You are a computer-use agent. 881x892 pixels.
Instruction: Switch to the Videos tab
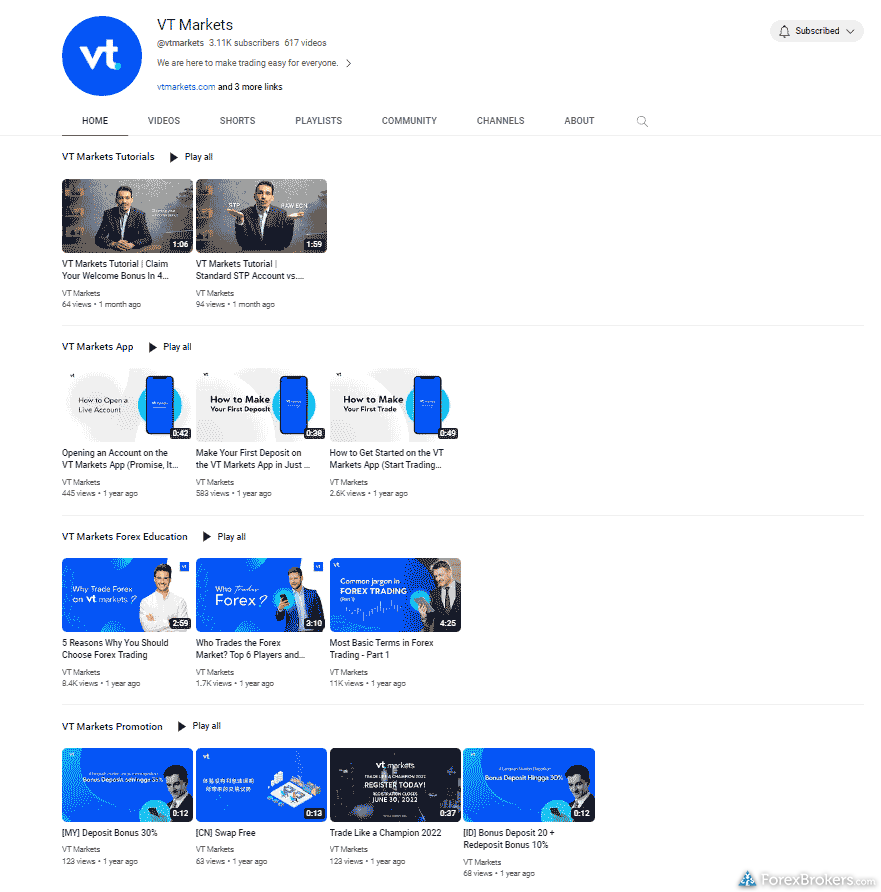pyautogui.click(x=164, y=121)
